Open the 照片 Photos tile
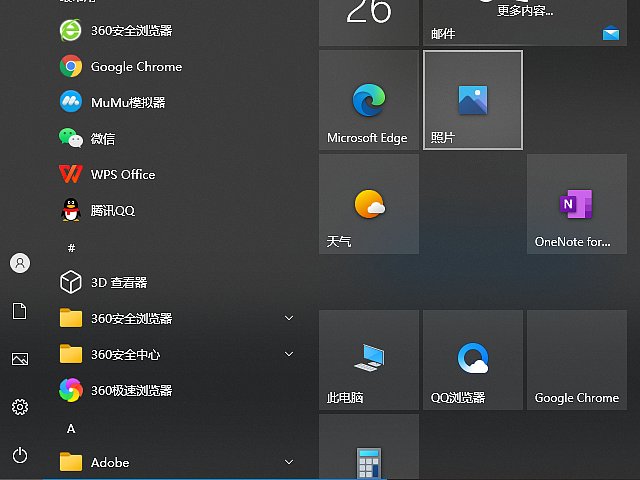Viewport: 640px width, 480px height. (x=473, y=100)
